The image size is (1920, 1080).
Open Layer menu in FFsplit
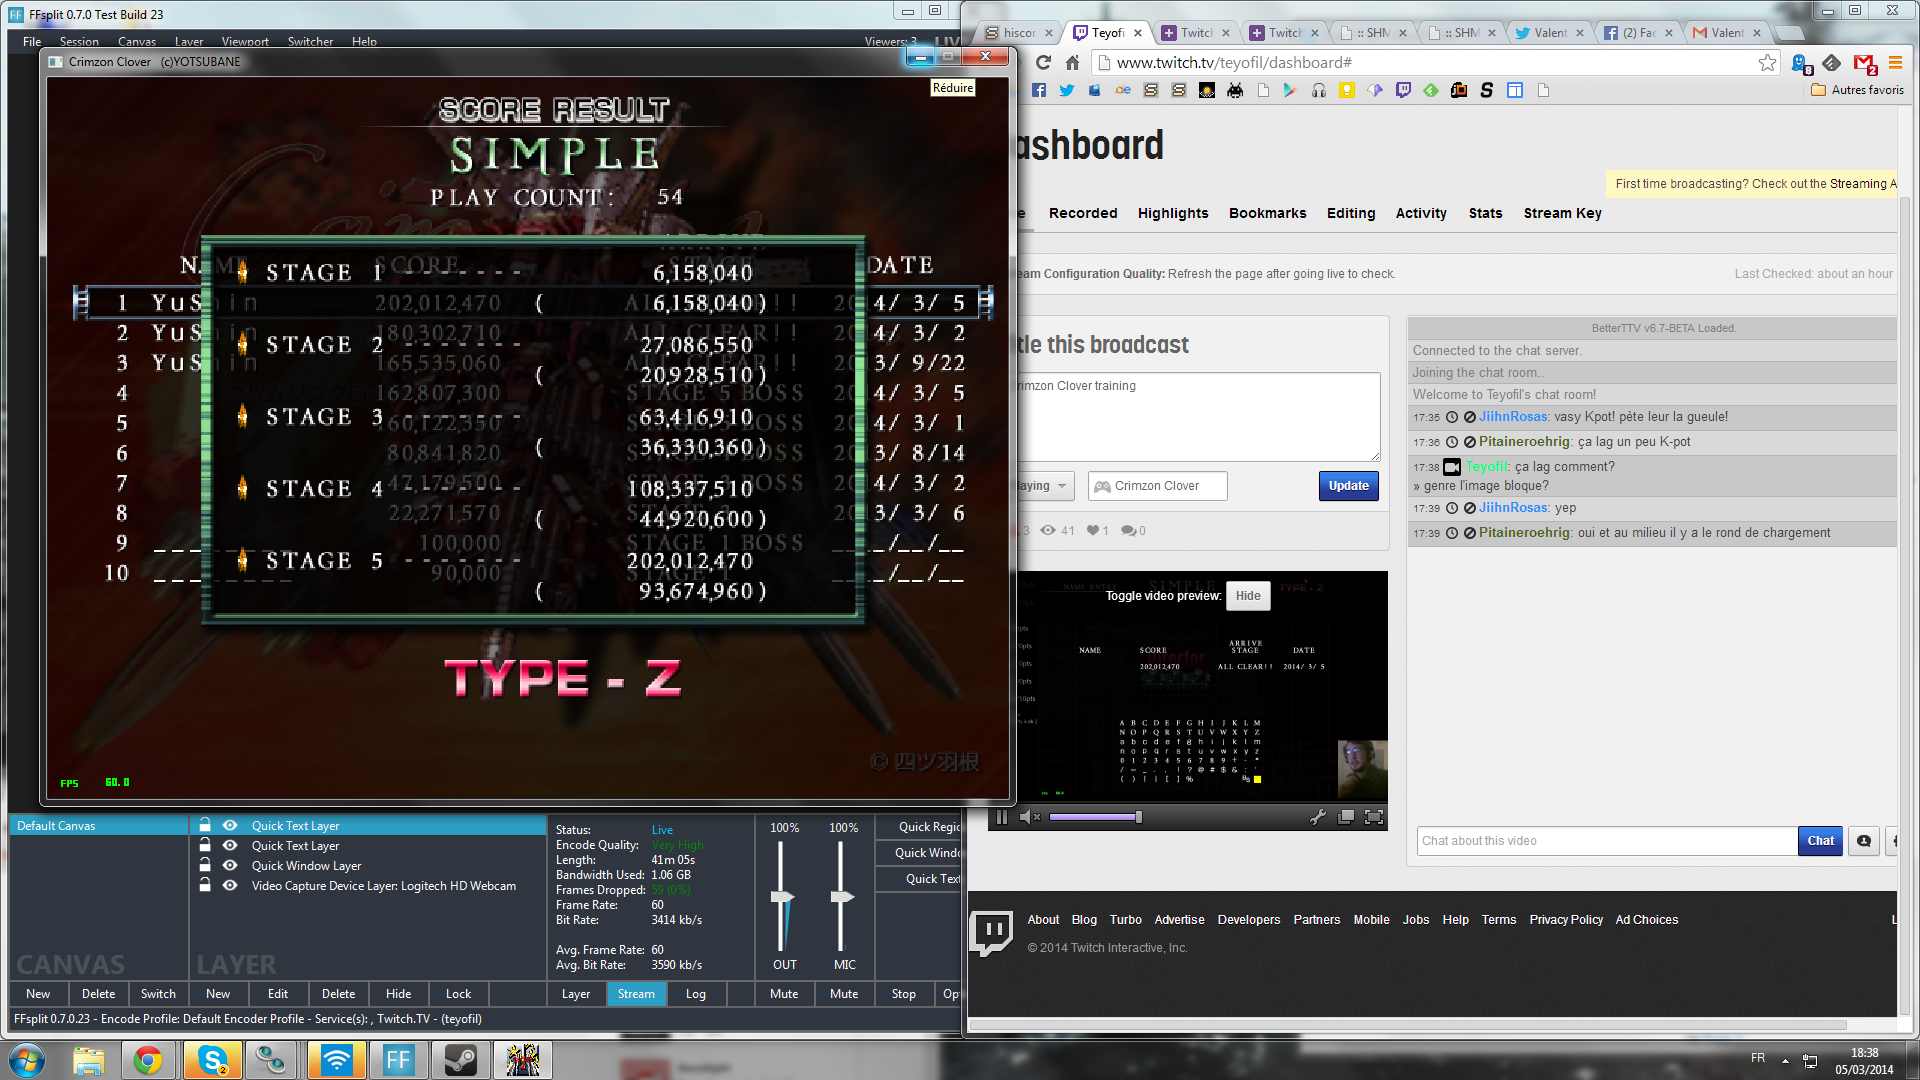pos(189,42)
